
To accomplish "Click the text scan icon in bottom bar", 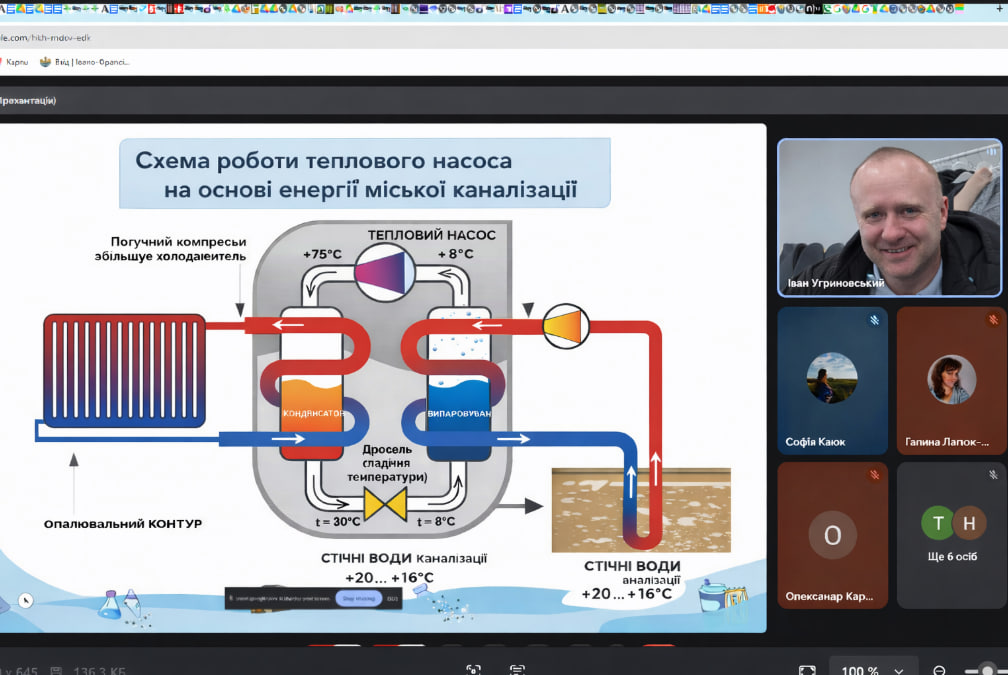I will click(x=517, y=670).
